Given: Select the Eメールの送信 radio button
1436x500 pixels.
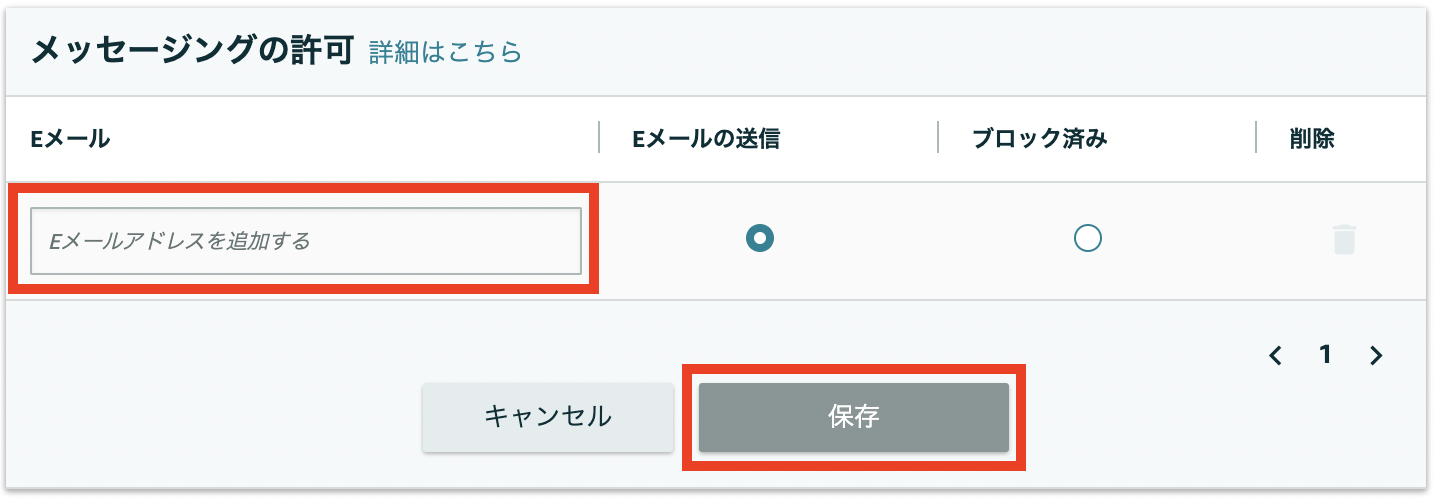Looking at the screenshot, I should (761, 238).
